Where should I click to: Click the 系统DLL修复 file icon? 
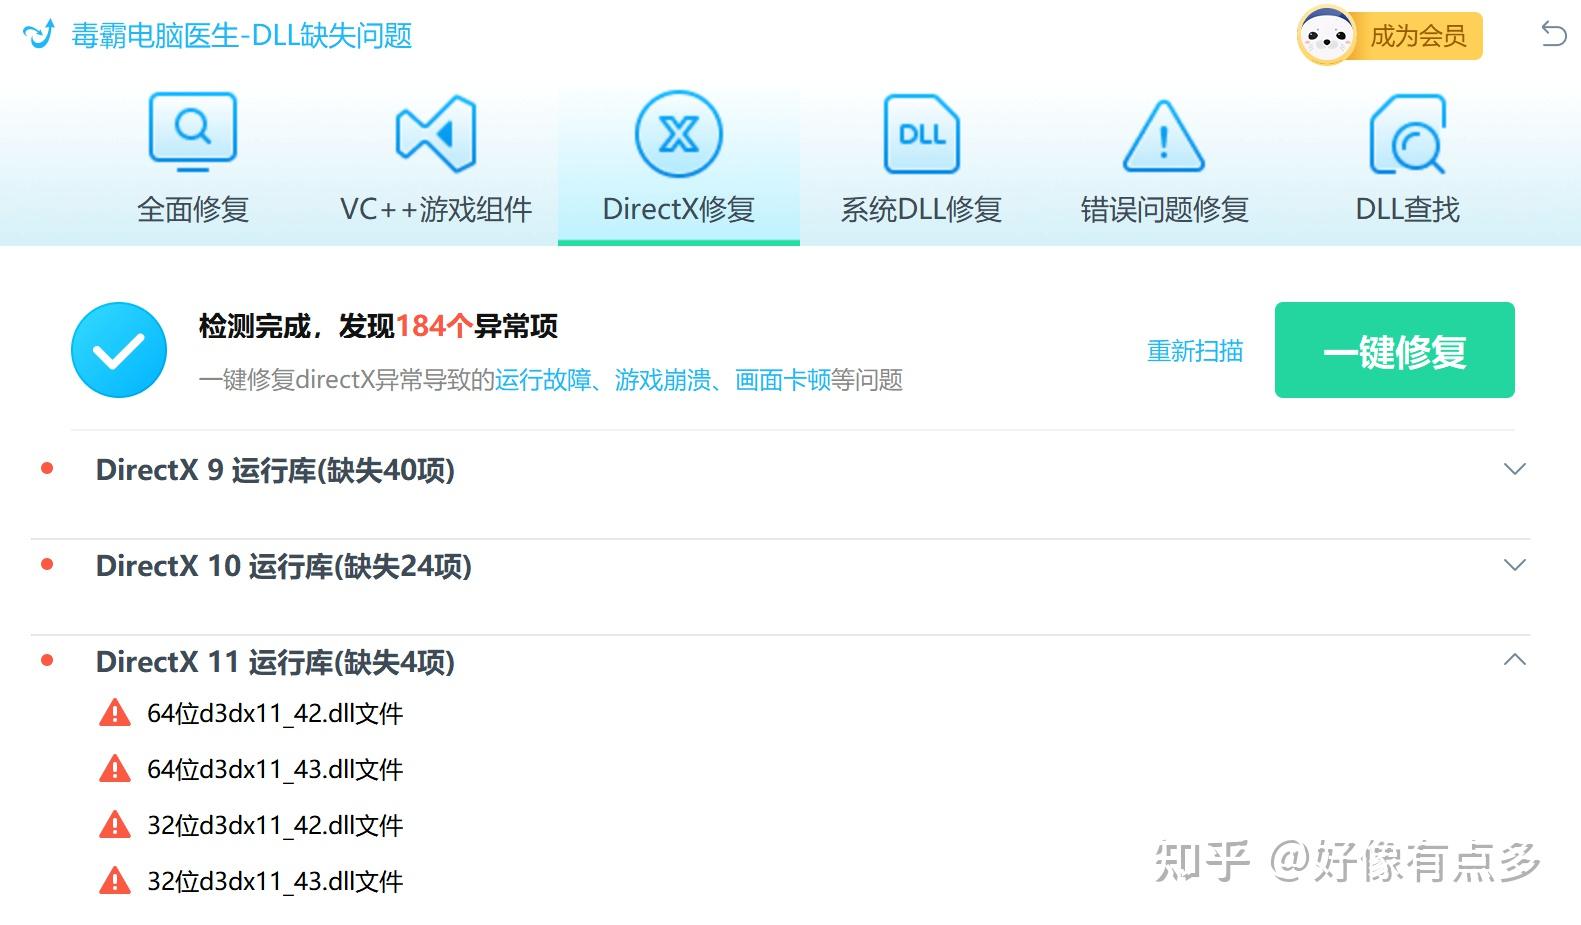tap(921, 134)
